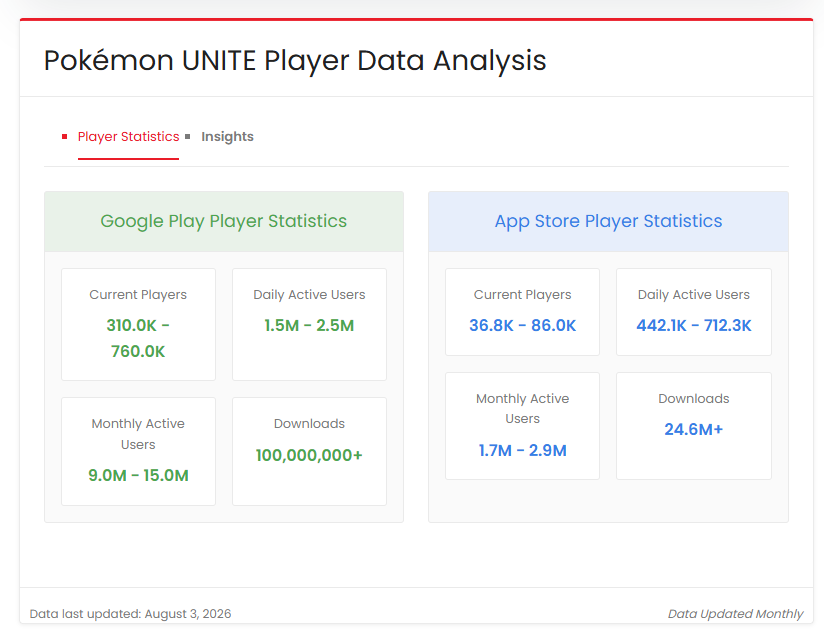Click the App Store Monthly Active Users card
The width and height of the screenshot is (824, 629).
[x=522, y=426]
